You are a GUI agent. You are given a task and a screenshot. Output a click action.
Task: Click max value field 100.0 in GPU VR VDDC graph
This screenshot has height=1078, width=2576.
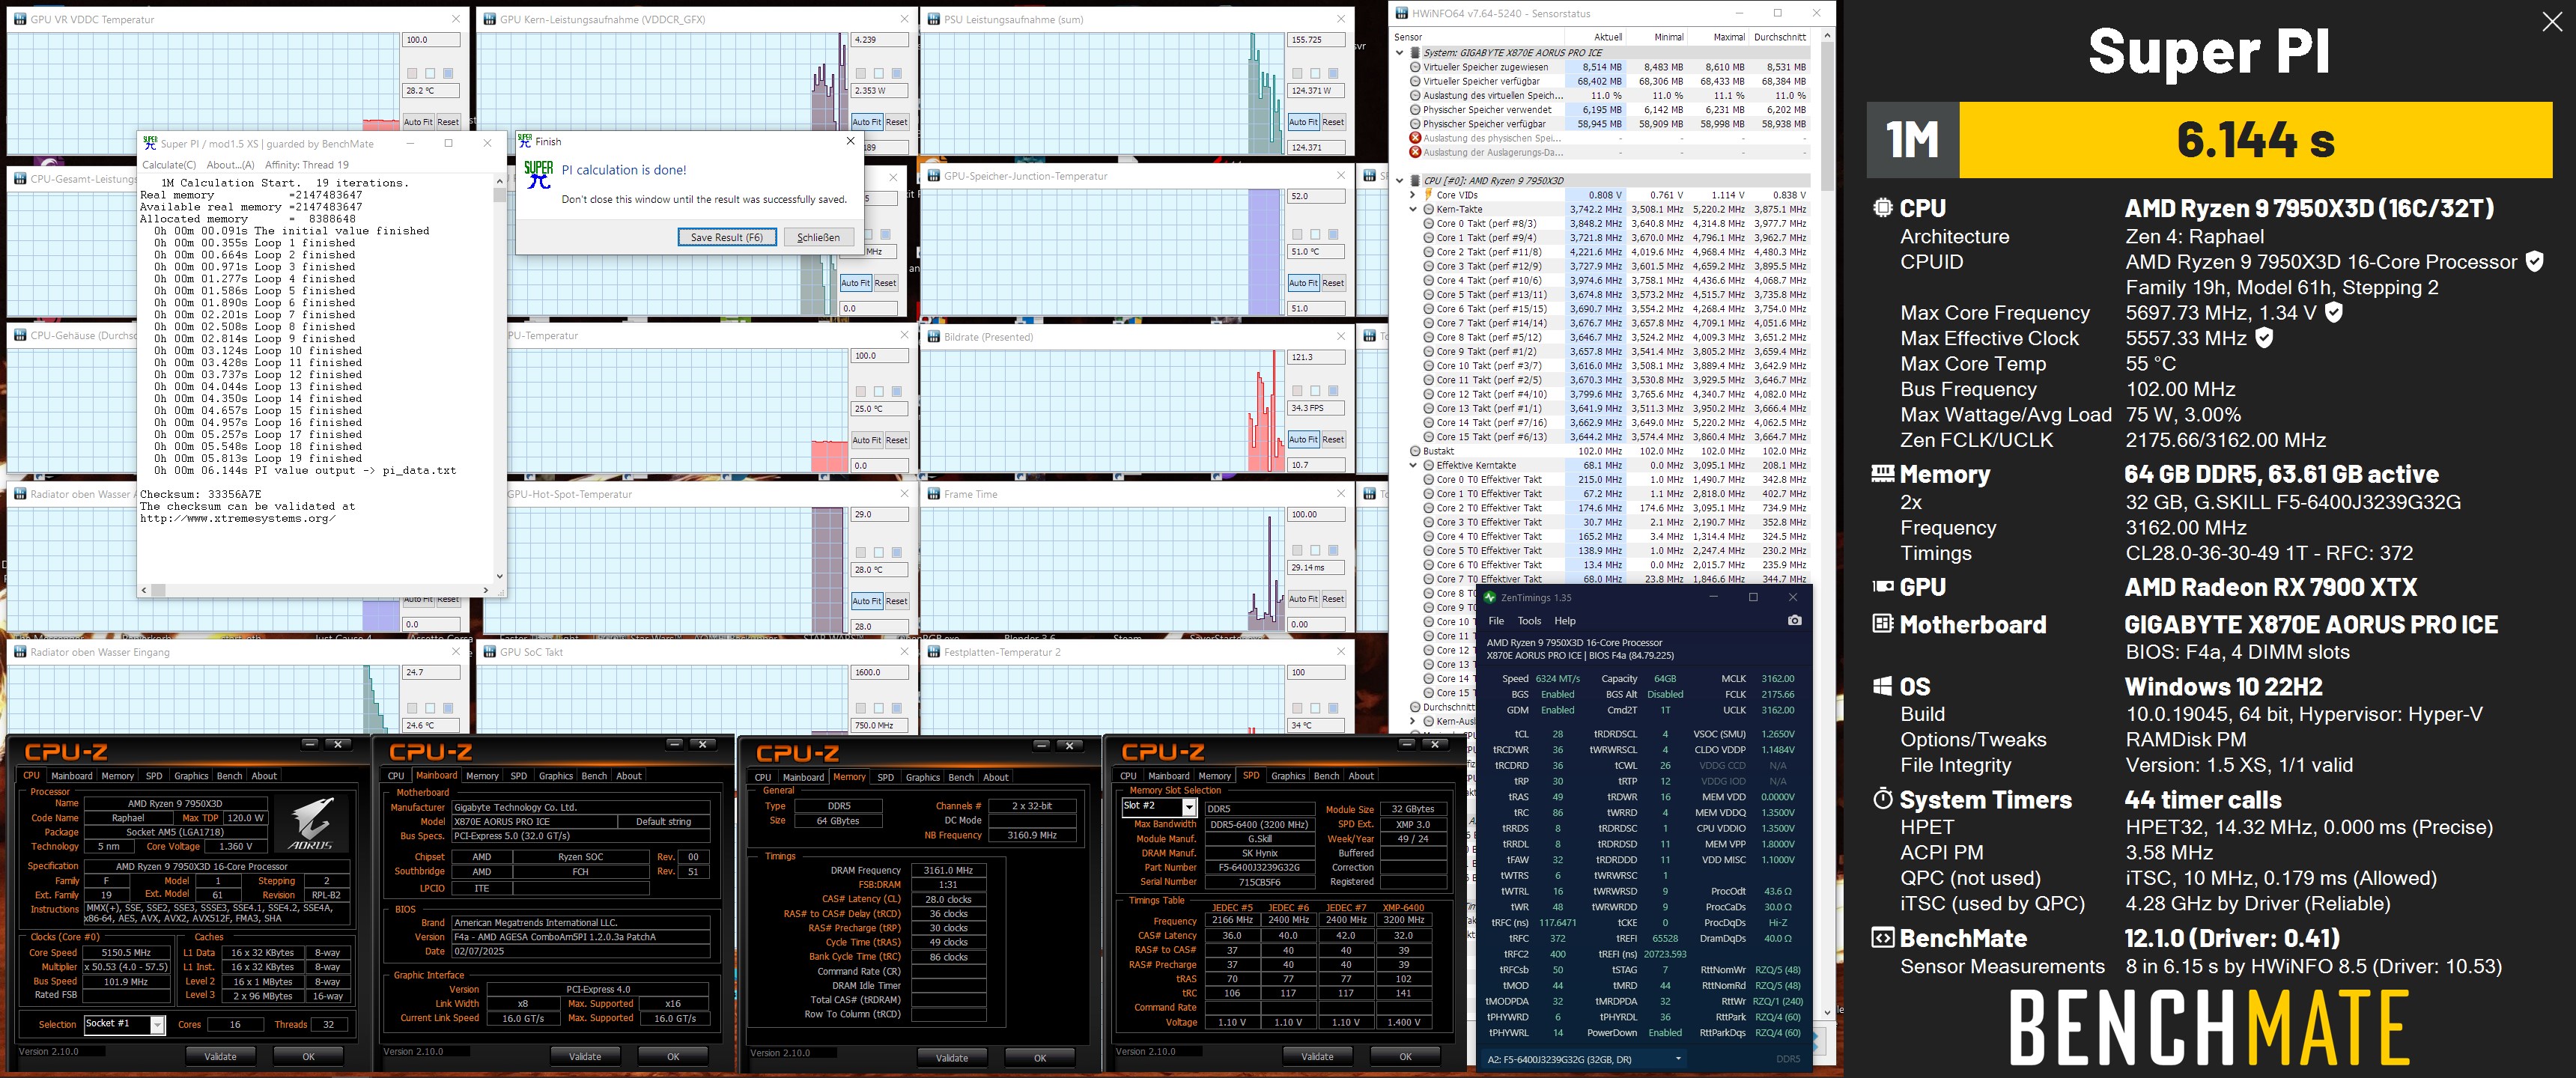[x=431, y=40]
